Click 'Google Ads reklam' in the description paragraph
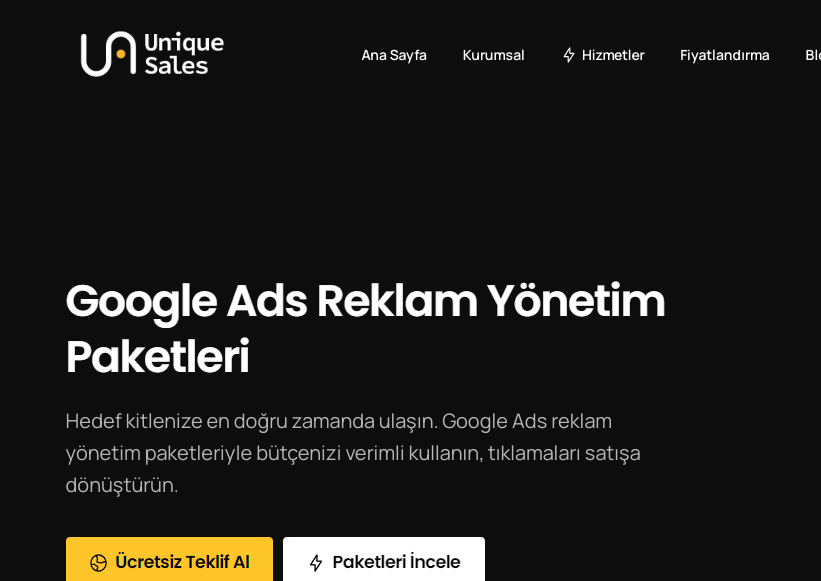 pyautogui.click(x=526, y=421)
